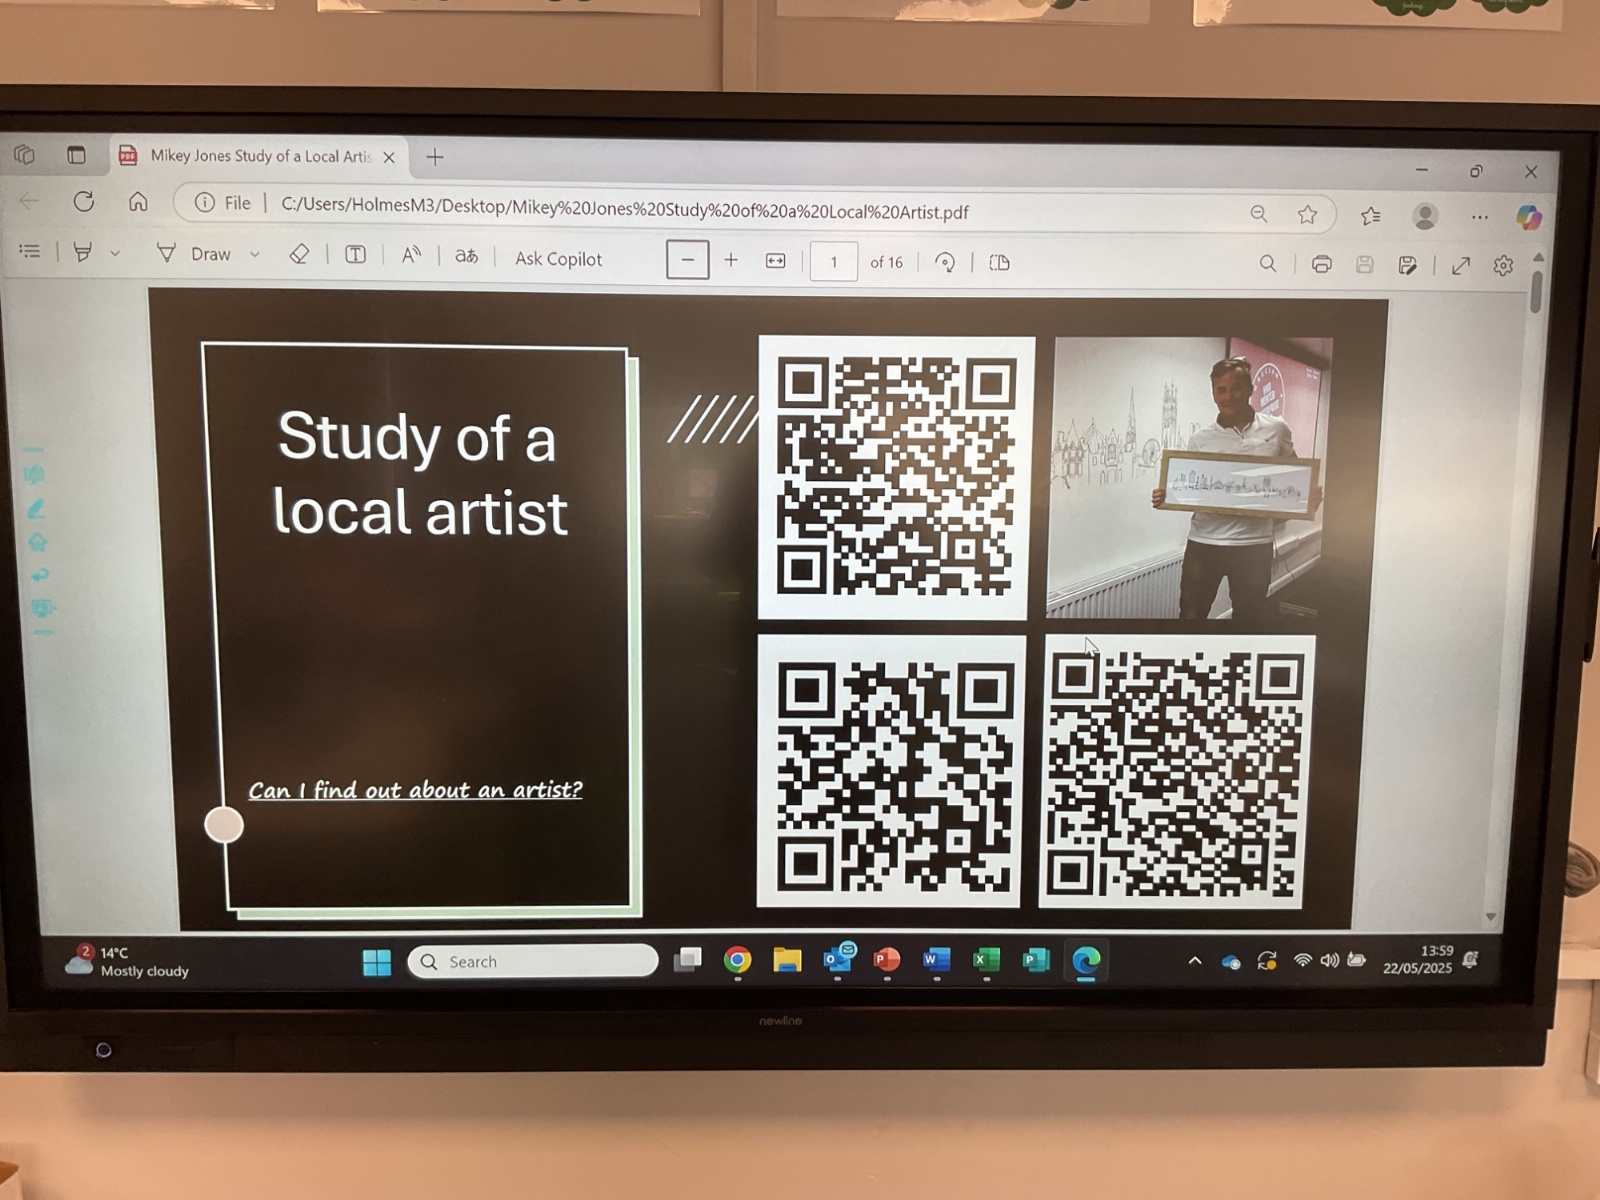Viewport: 1600px width, 1200px height.
Task: Save the PDF
Action: coord(1364,265)
